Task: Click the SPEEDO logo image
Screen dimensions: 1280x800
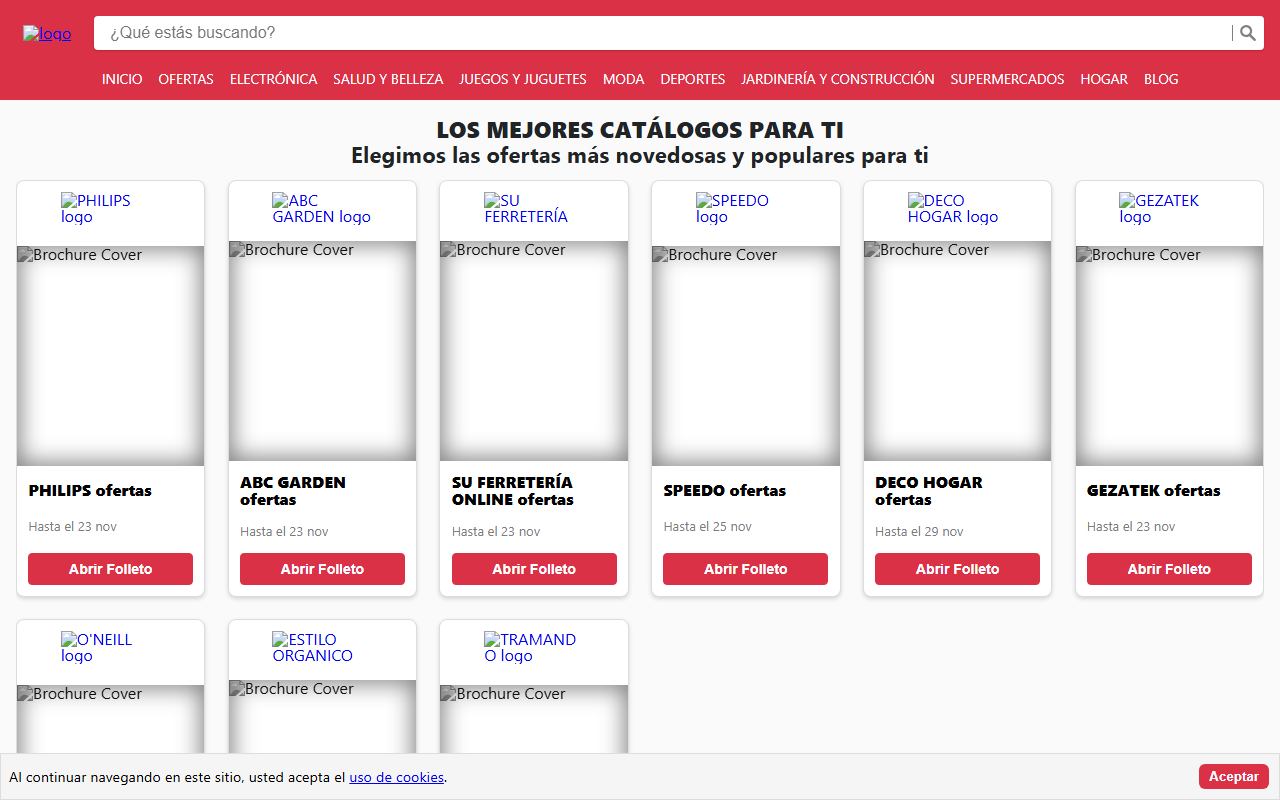Action: 746,209
